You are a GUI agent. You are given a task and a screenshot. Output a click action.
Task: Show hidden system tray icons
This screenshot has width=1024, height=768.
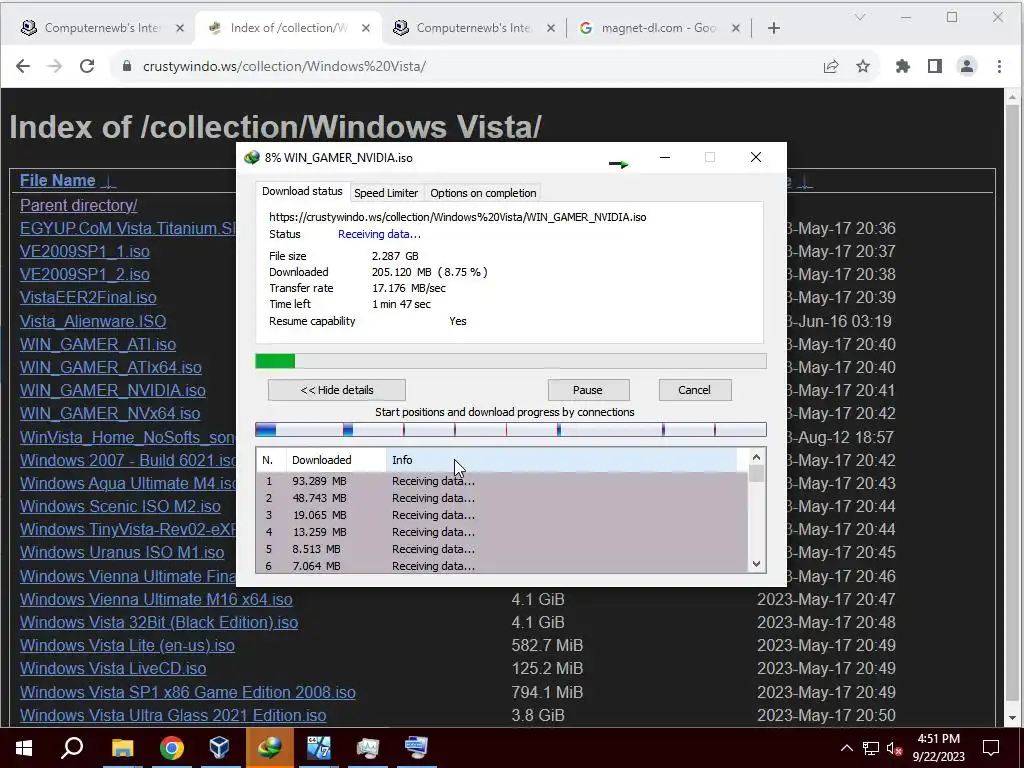(x=846, y=748)
